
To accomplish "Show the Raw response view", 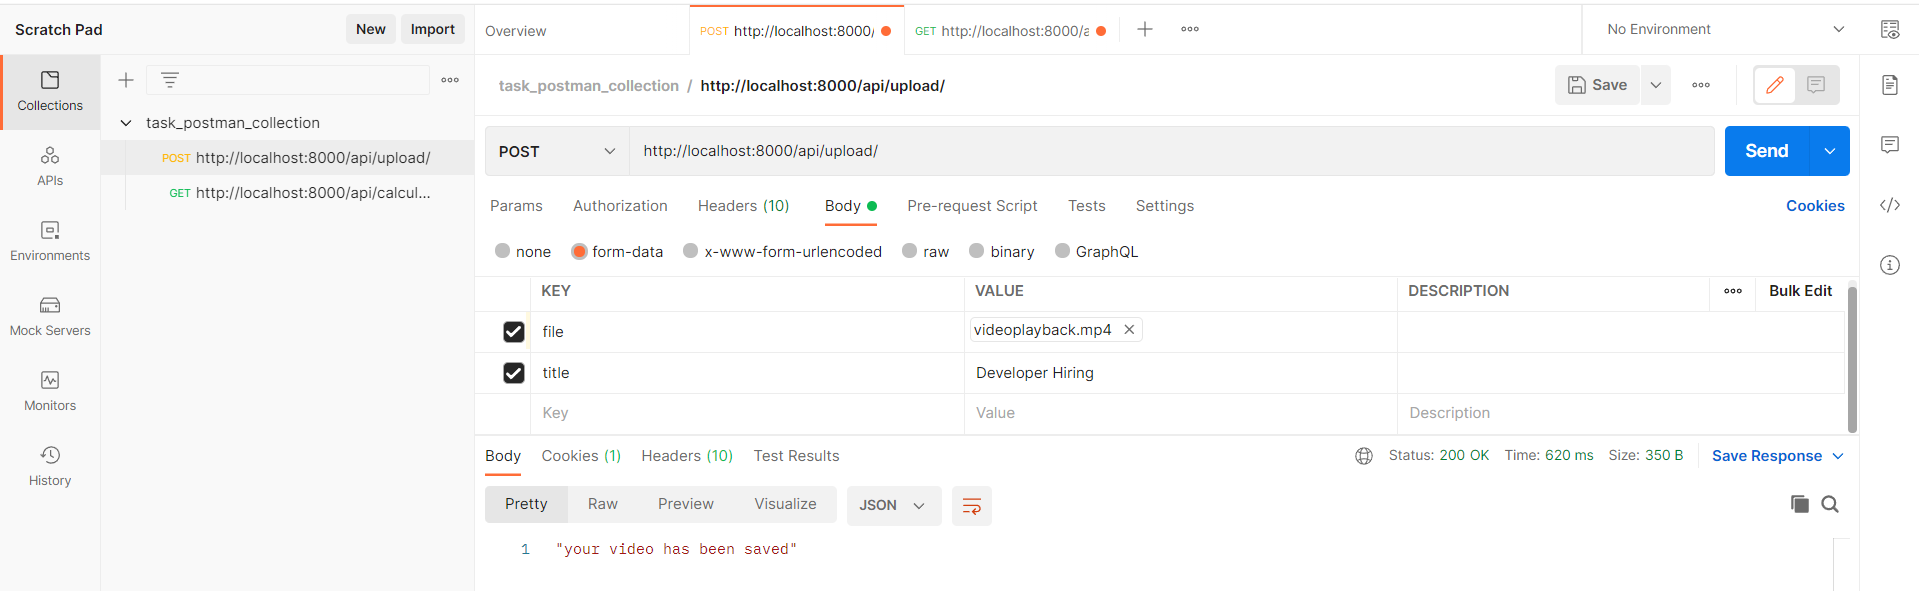I will 602,504.
